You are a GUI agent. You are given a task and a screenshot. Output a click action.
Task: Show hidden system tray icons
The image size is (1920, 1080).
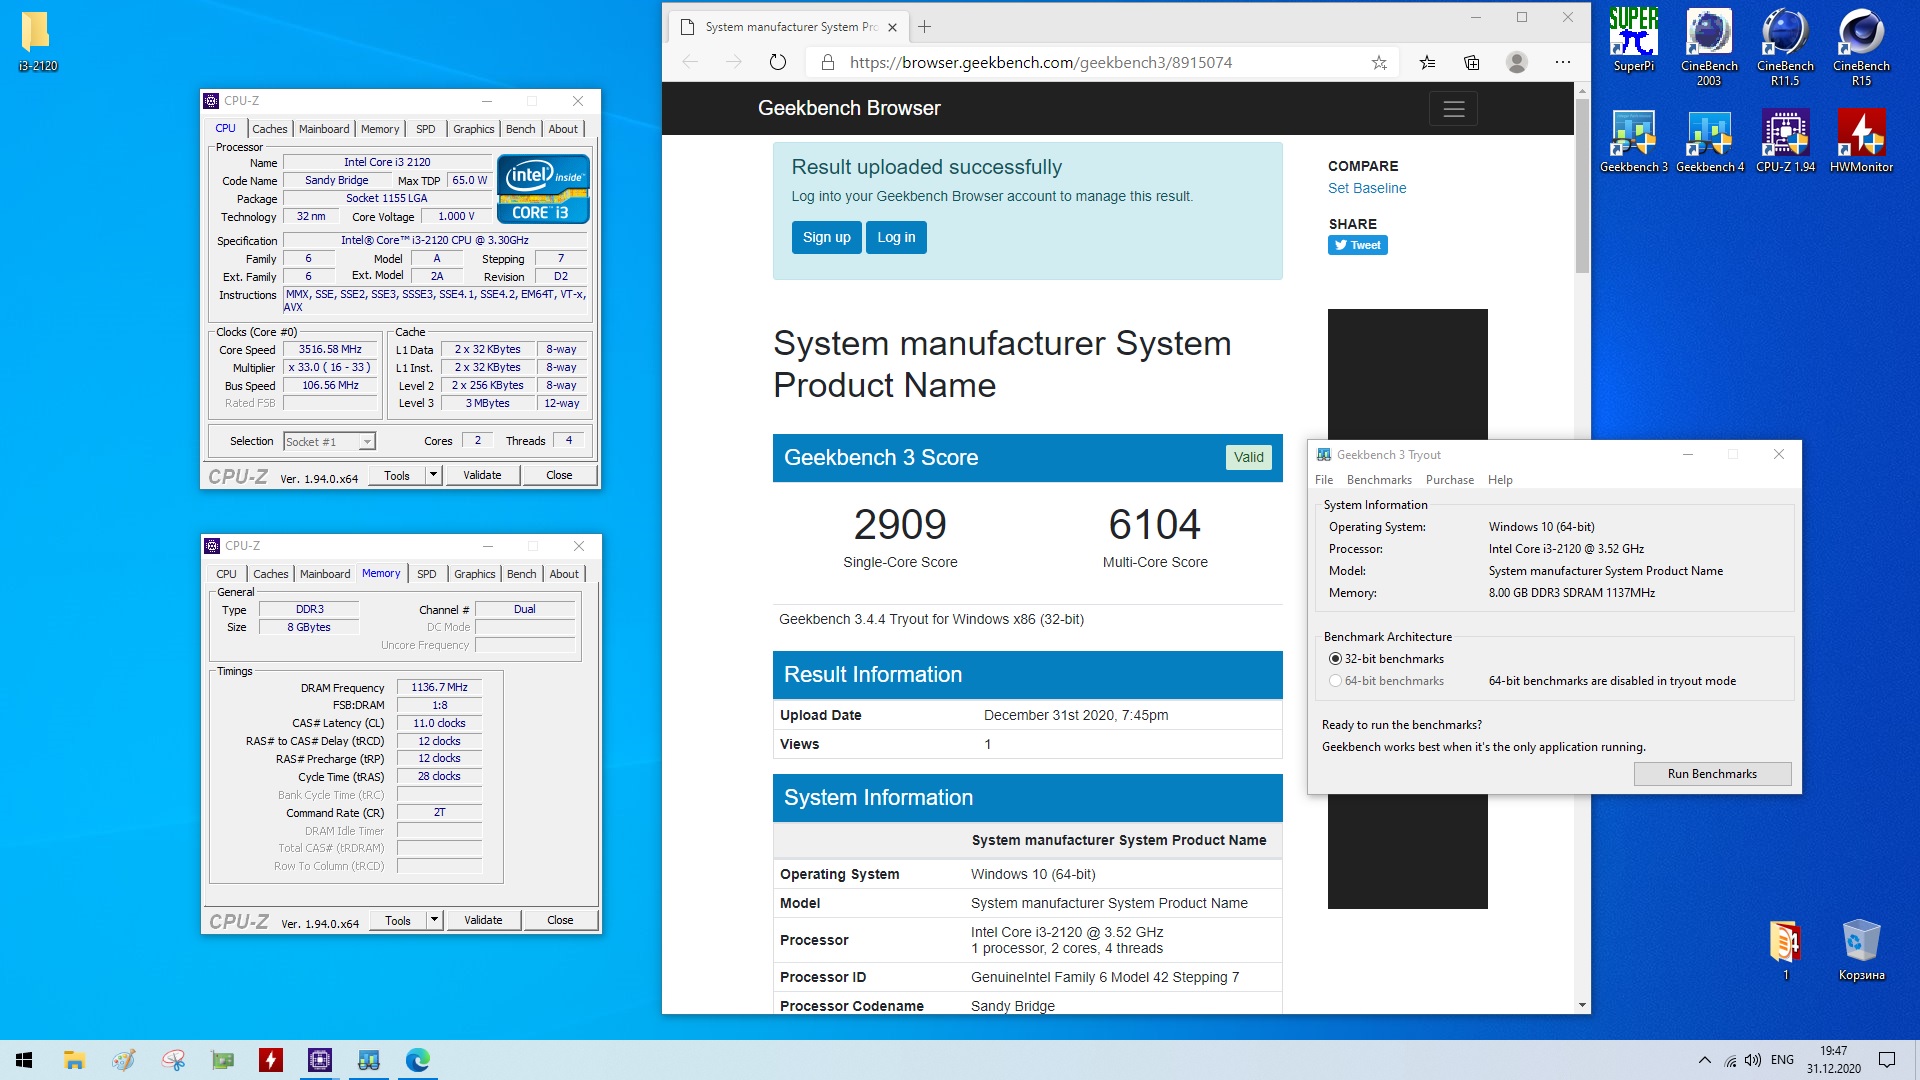(1704, 1060)
